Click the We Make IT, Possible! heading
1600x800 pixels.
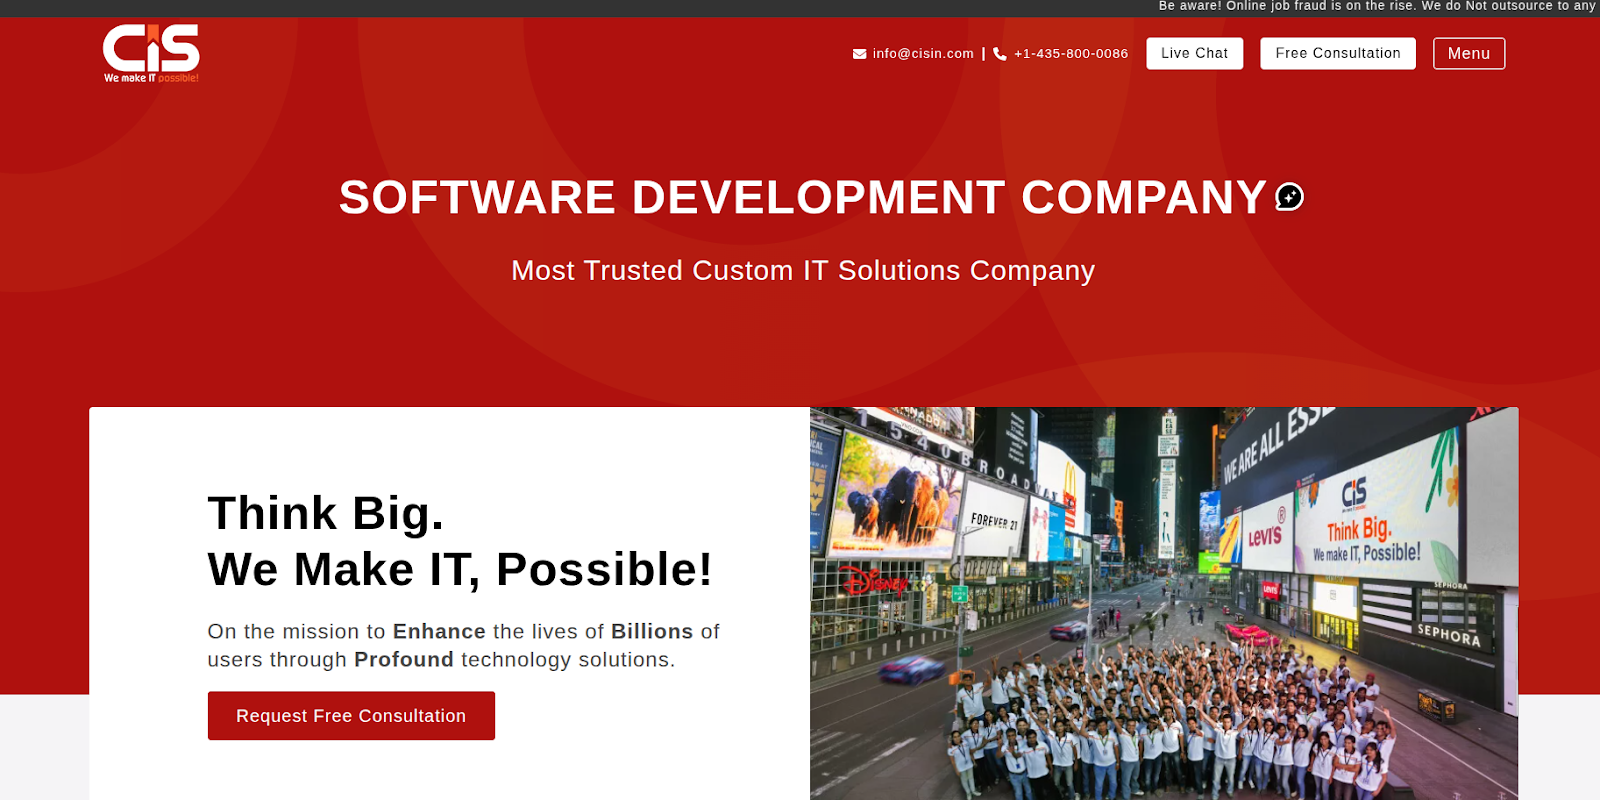coord(460,569)
